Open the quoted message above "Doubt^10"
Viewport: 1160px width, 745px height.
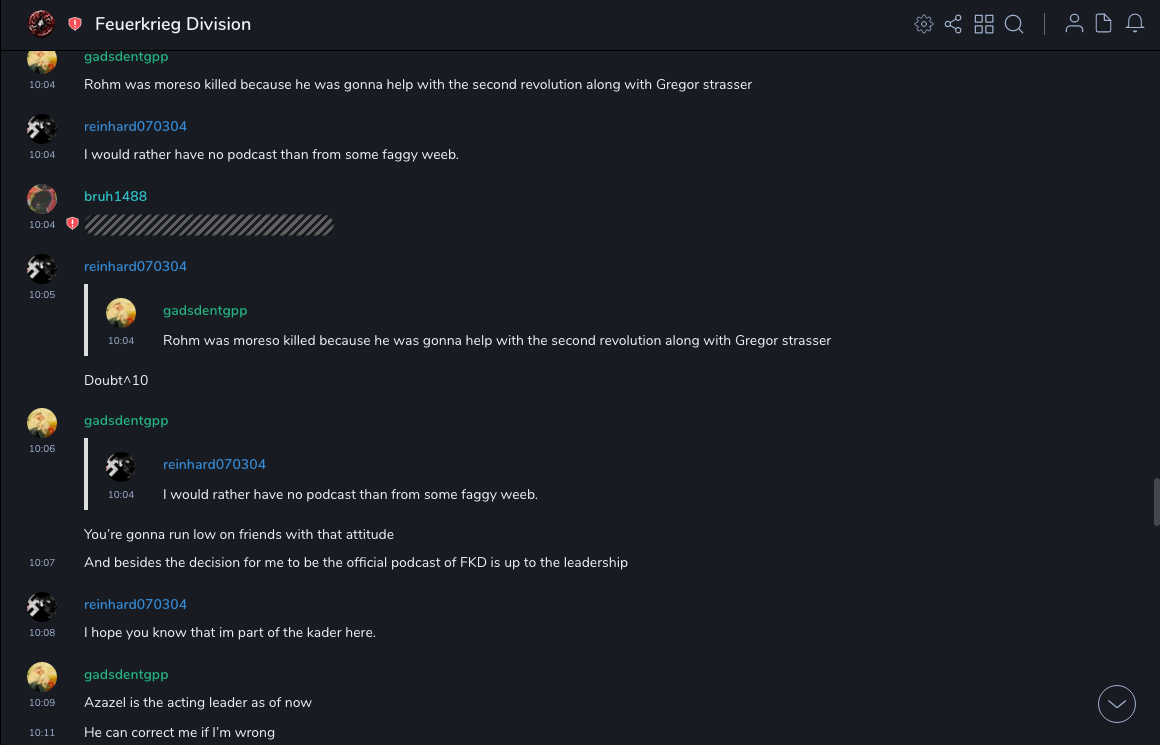click(496, 340)
